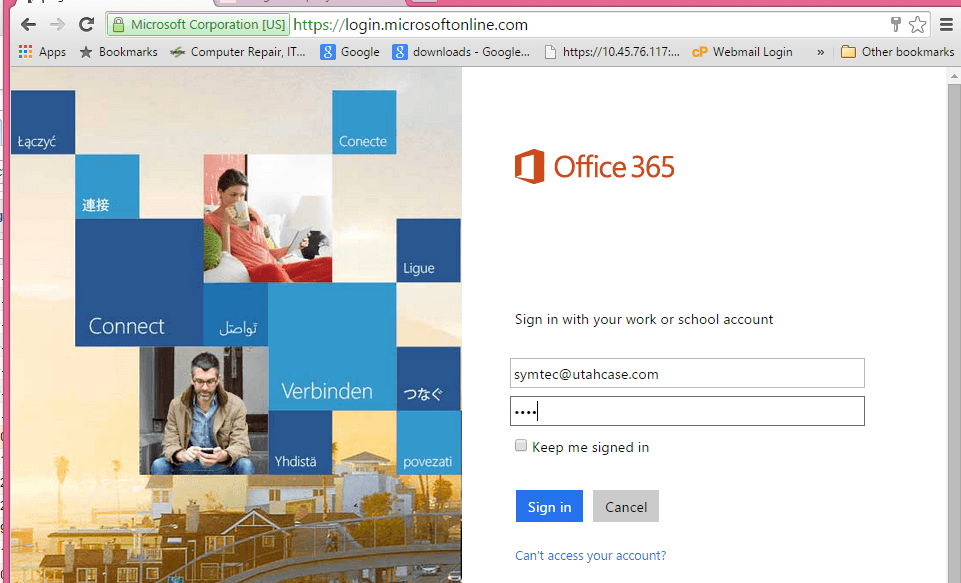The width and height of the screenshot is (961, 583).
Task: Click the Microsoft Corporation [US] certificate label
Action: [208, 25]
